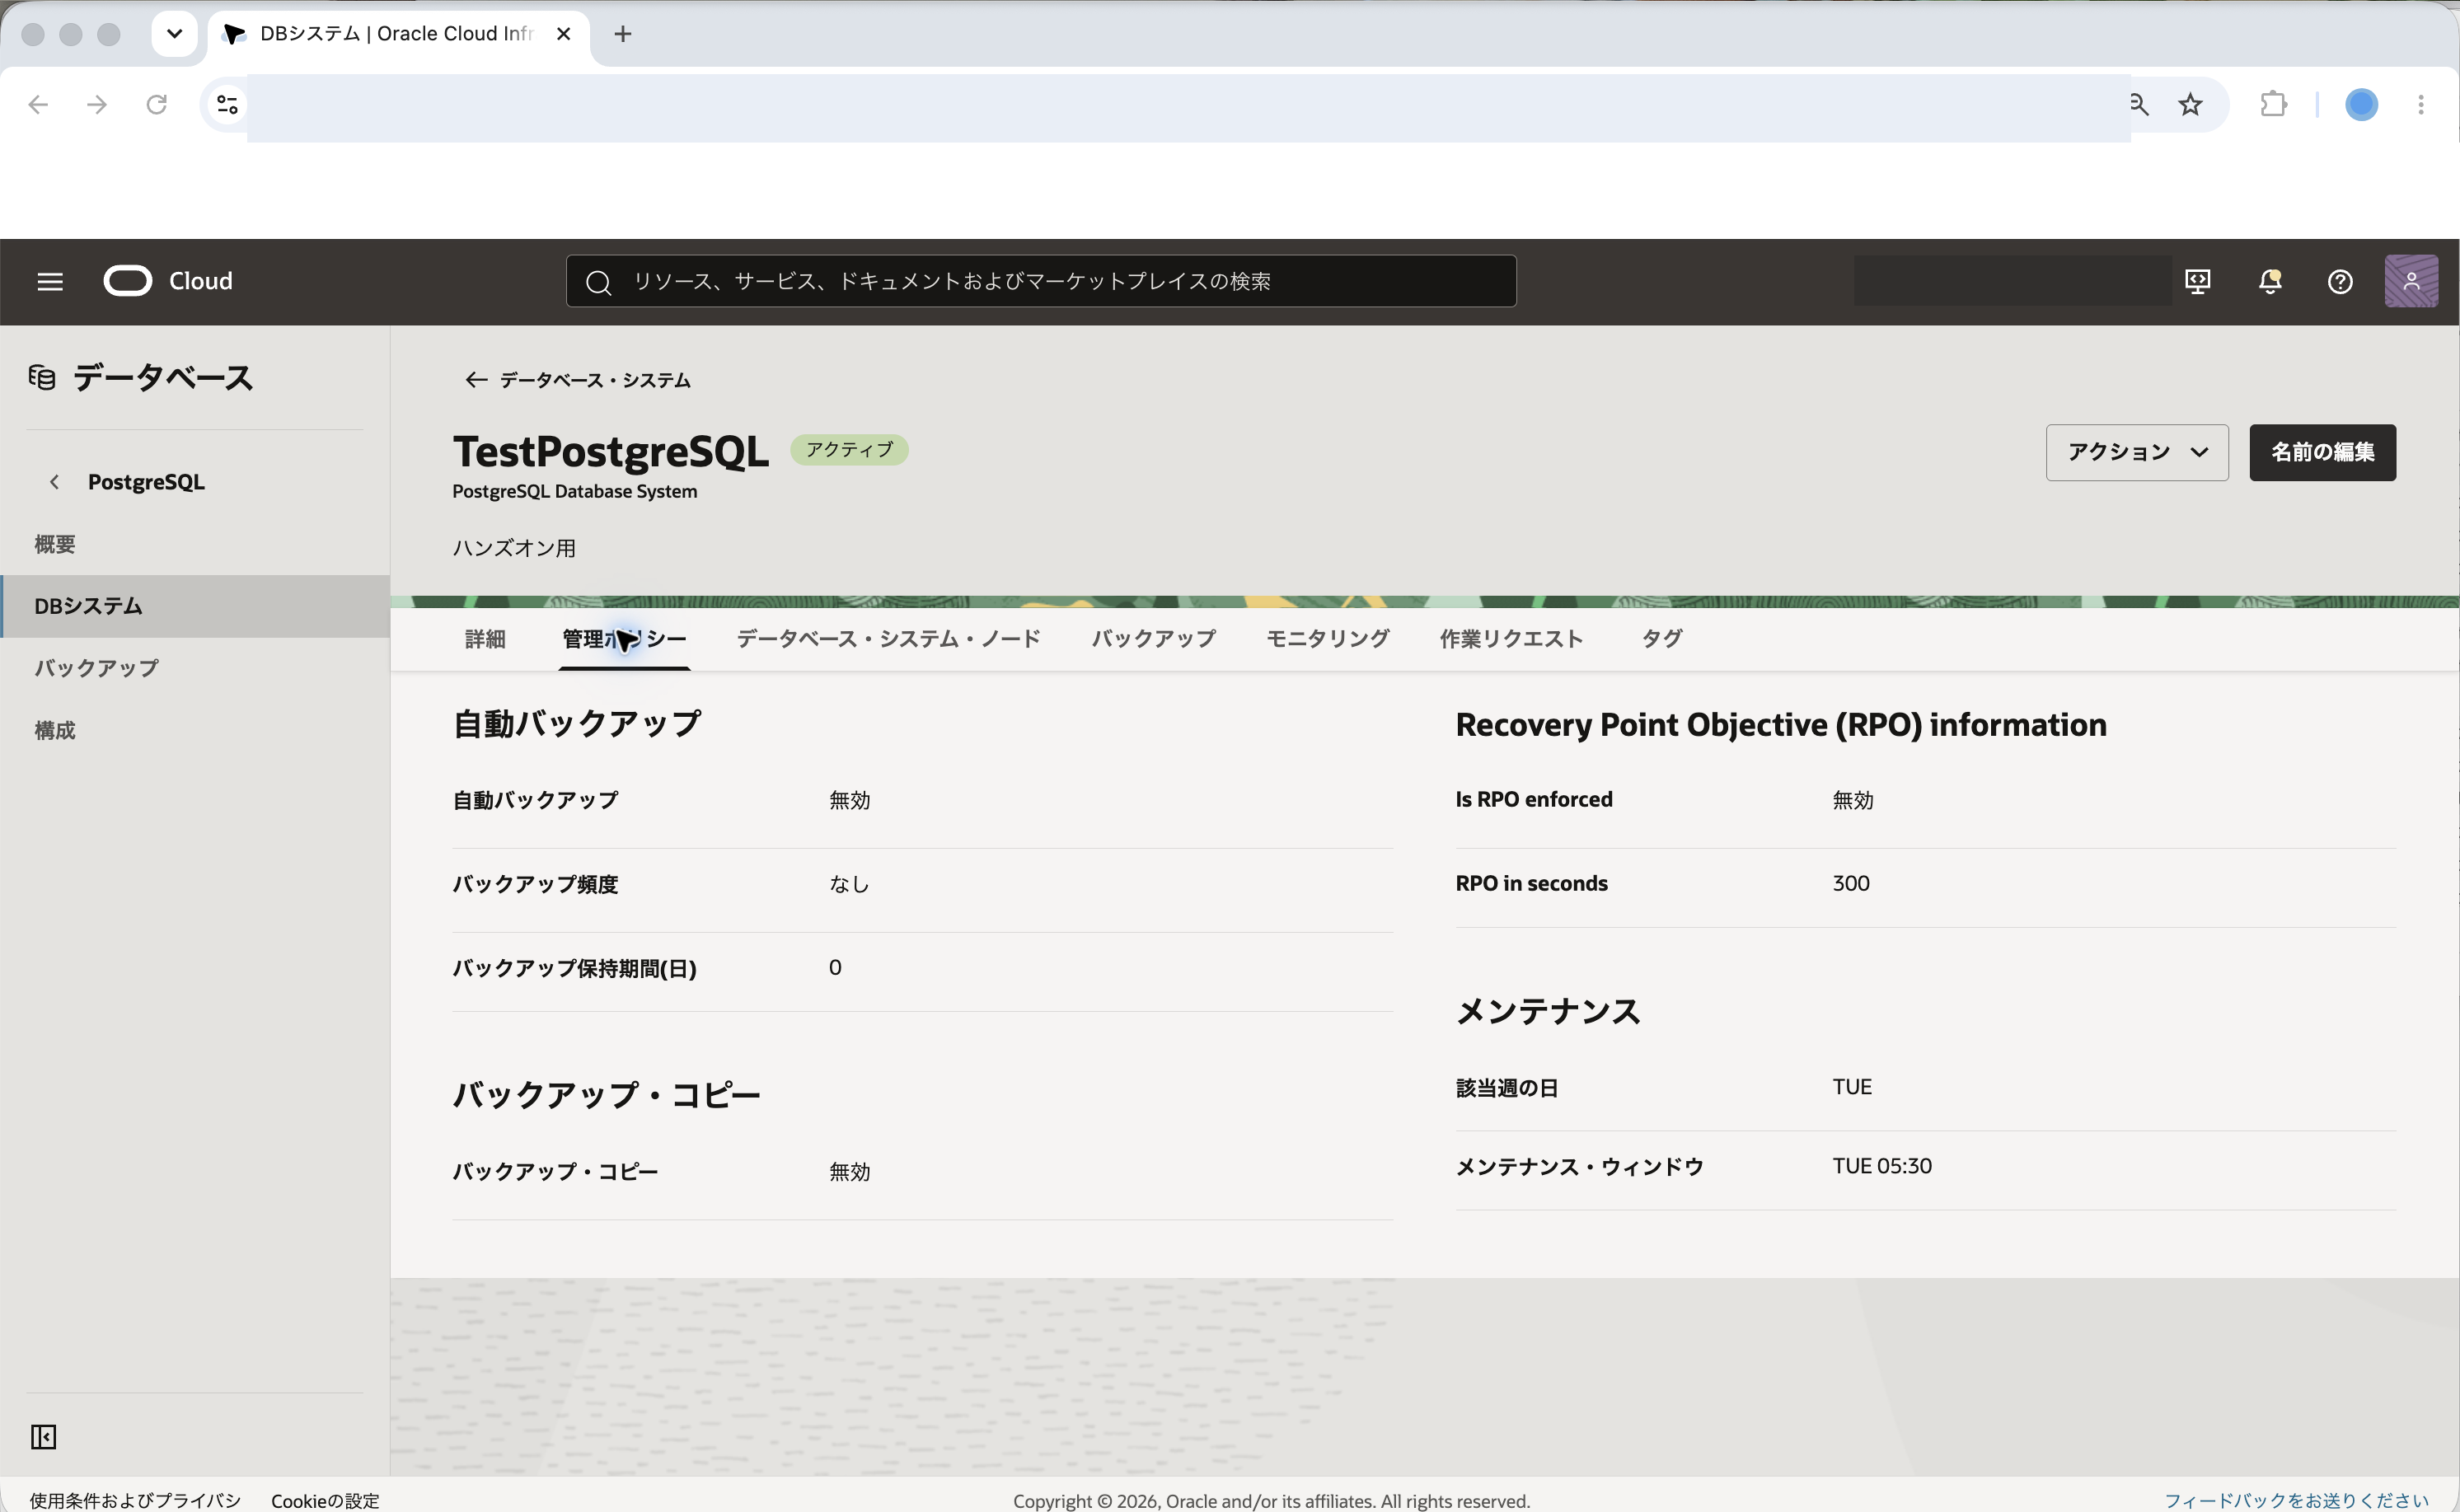Expand the アクション dropdown
The width and height of the screenshot is (2460, 1512).
(2137, 452)
